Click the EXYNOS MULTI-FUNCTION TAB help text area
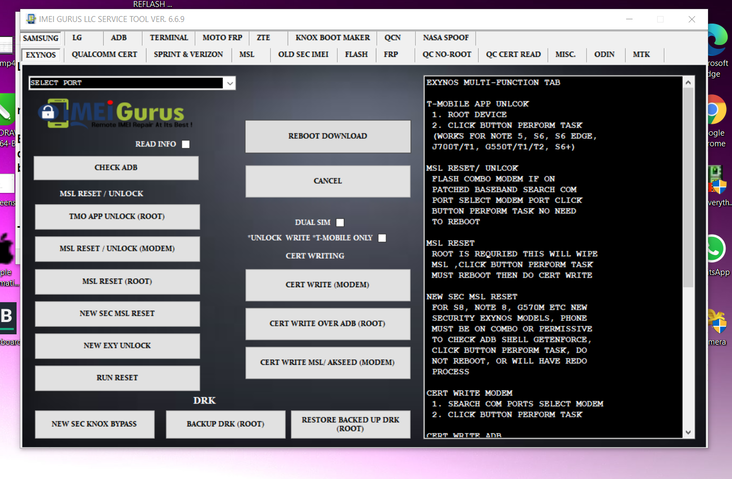Image resolution: width=732 pixels, height=479 pixels. 554,257
